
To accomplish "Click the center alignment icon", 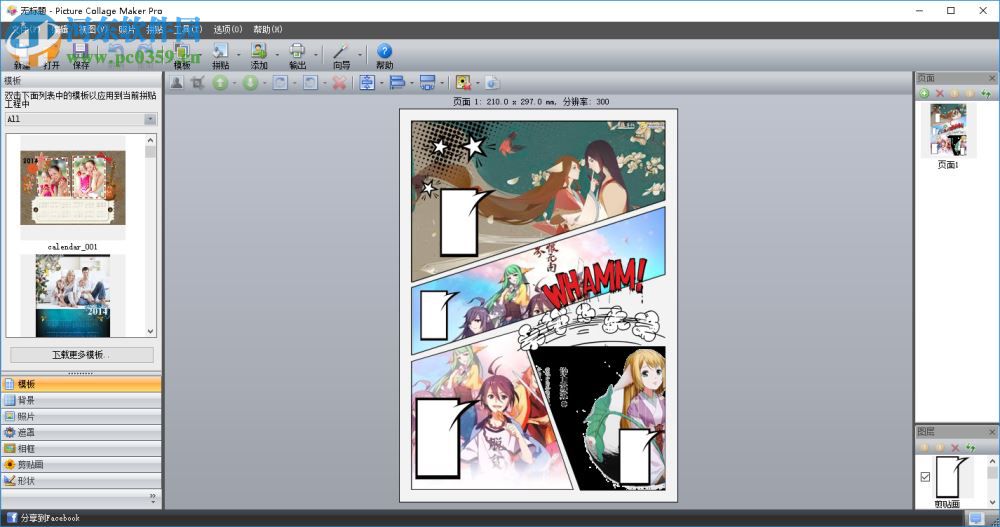I will tap(367, 82).
